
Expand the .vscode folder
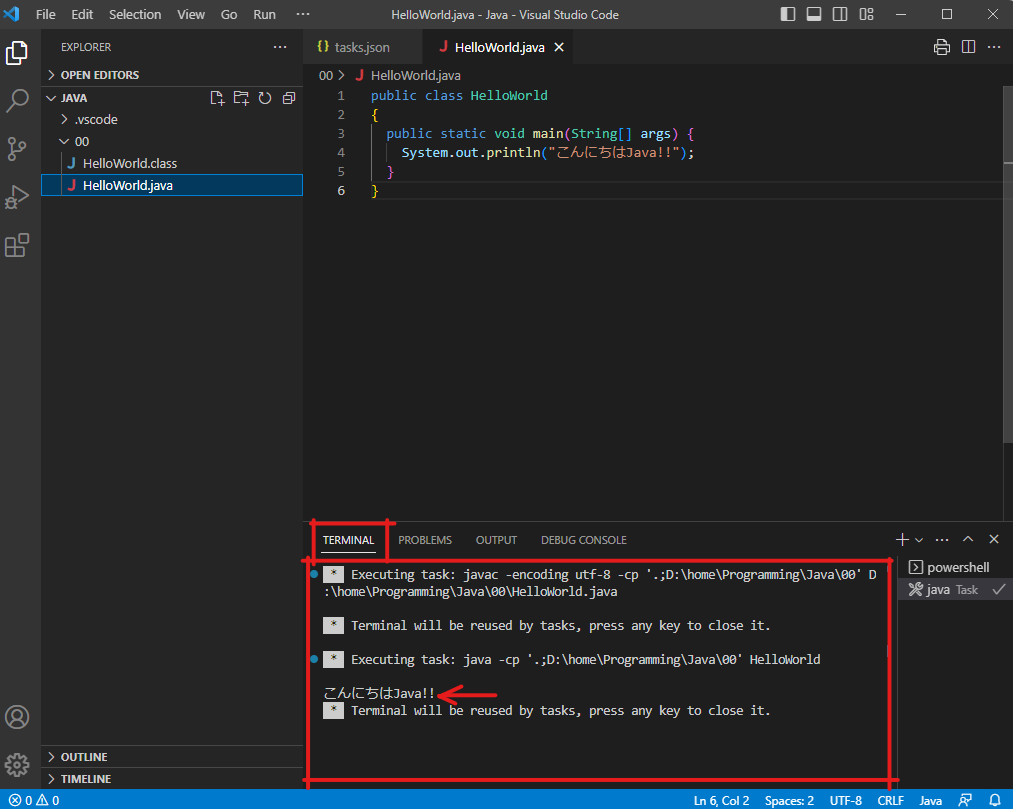pos(95,120)
